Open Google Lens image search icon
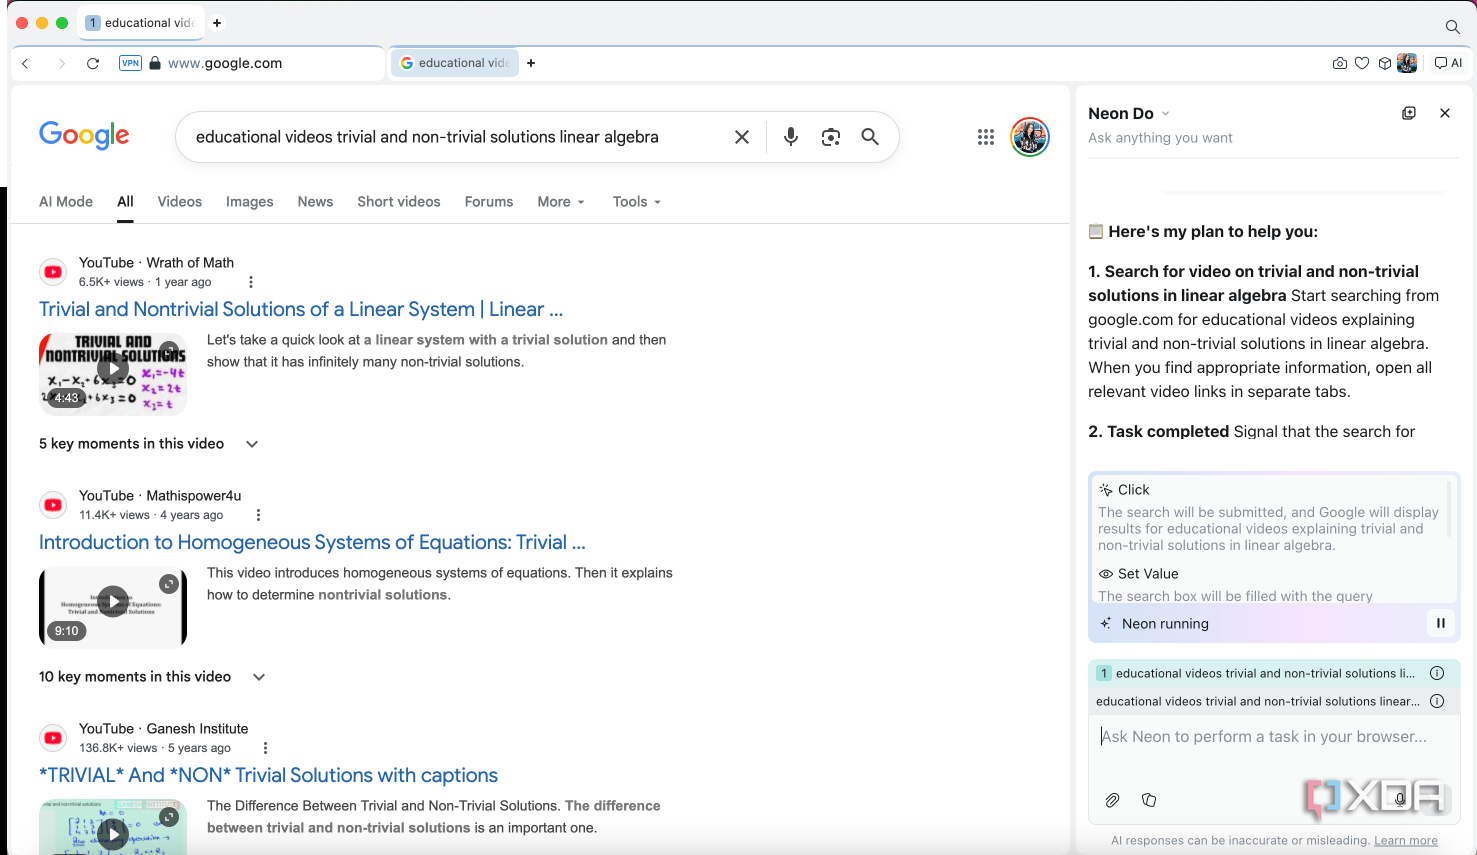Image resolution: width=1477 pixels, height=855 pixels. point(830,137)
